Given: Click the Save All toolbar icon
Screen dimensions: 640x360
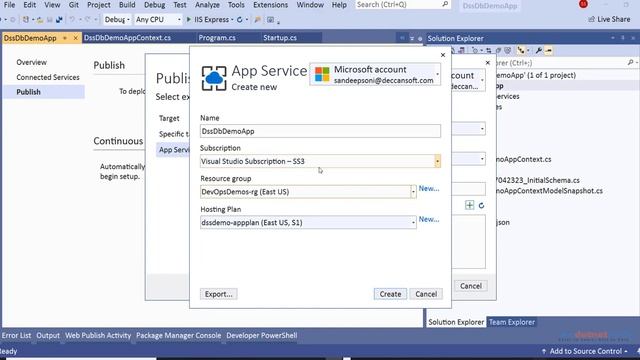Looking at the screenshot, I should pyautogui.click(x=59, y=20).
